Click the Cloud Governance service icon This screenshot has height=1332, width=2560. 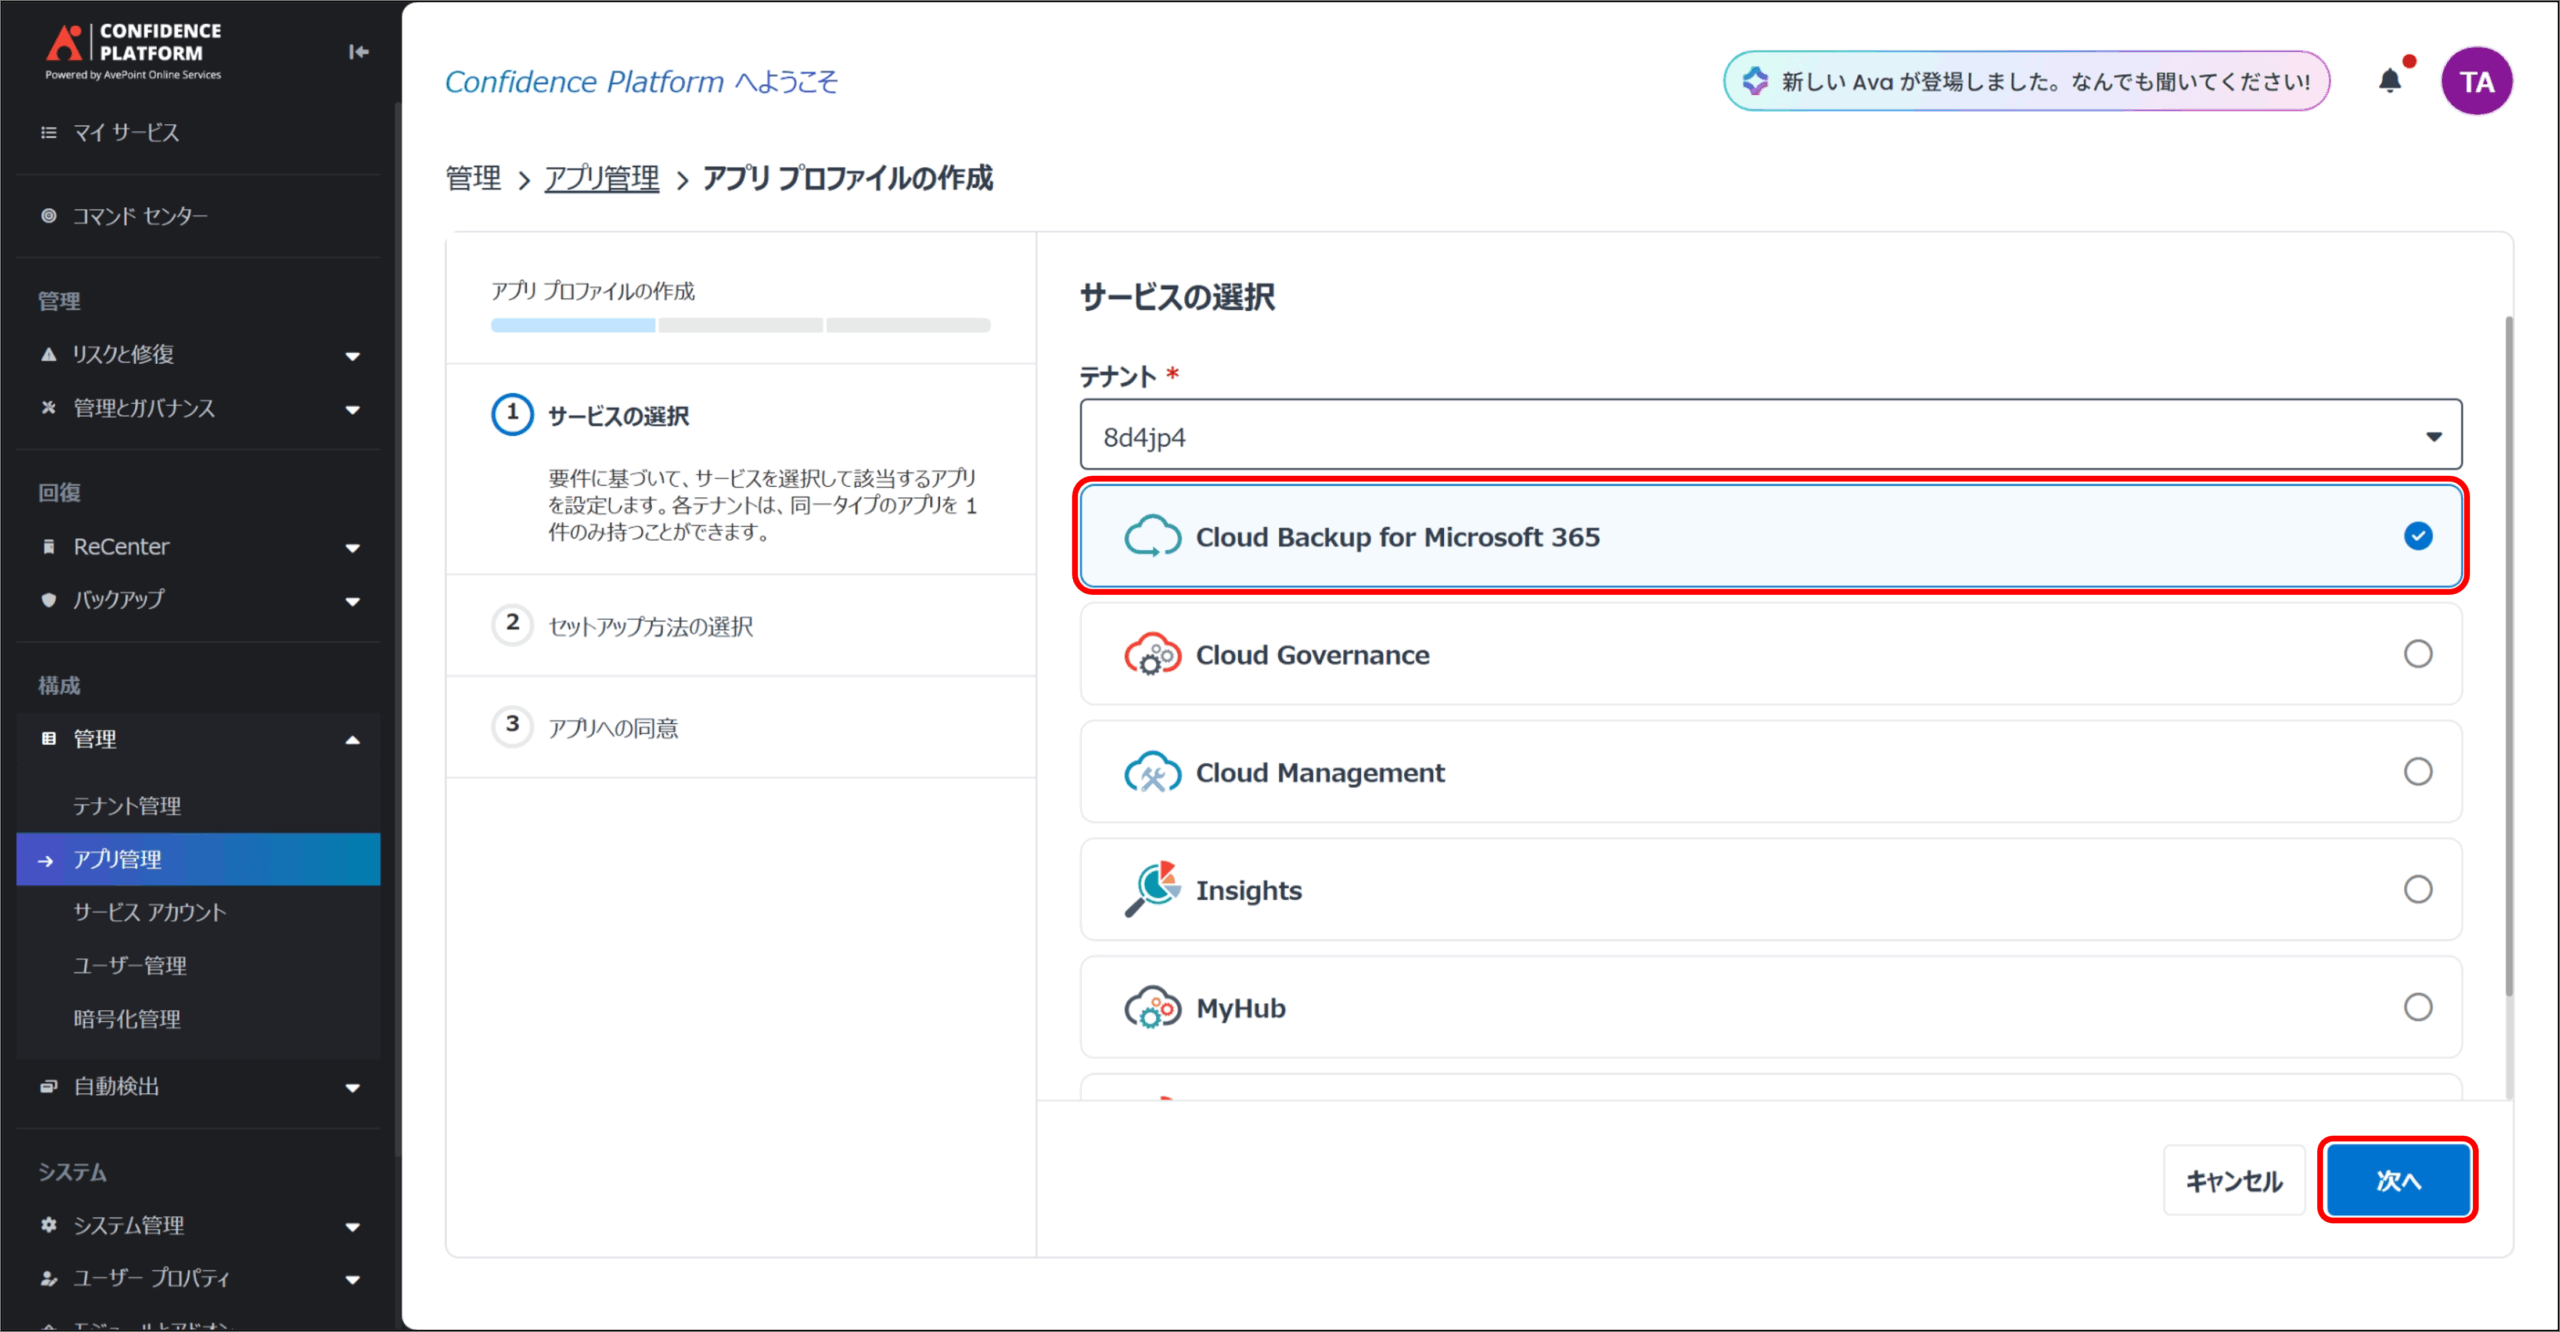coord(1152,654)
